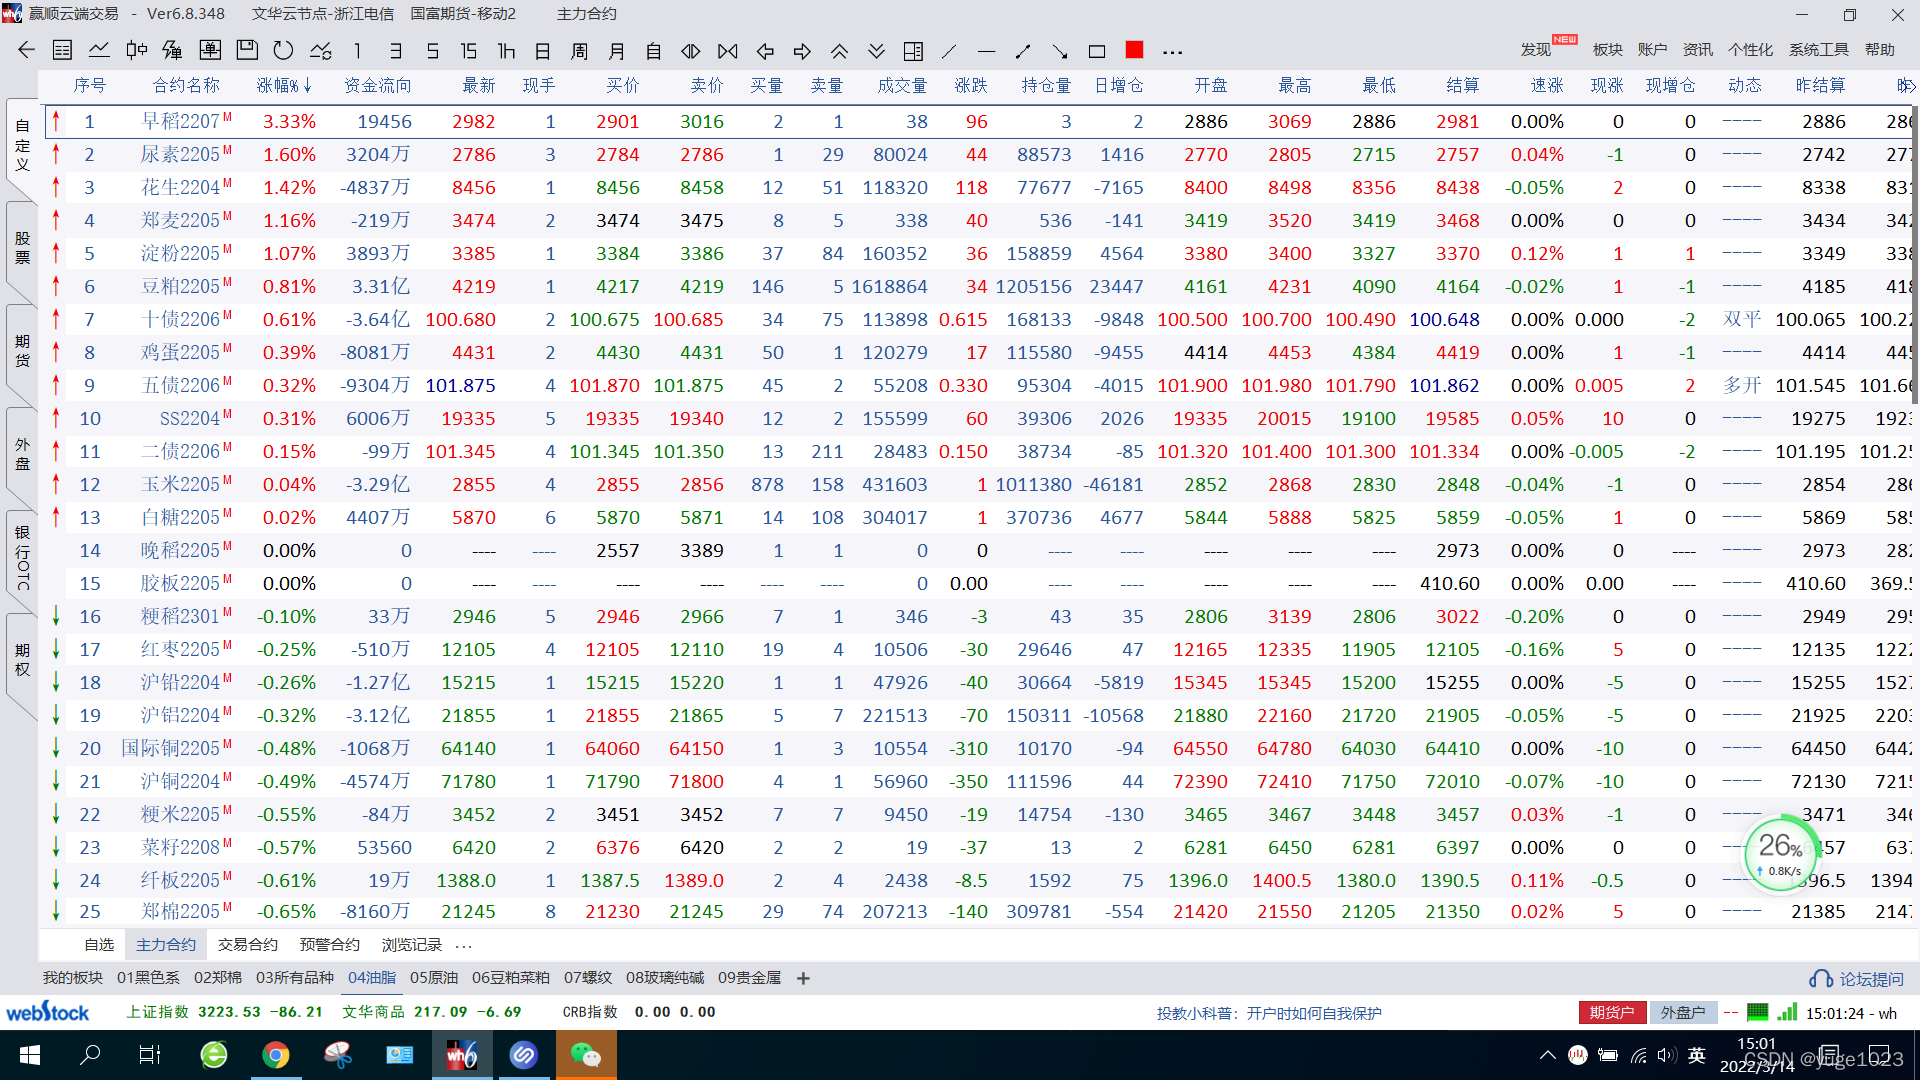The image size is (1920, 1080).
Task: Click the 成交量 column header
Action: pos(902,86)
